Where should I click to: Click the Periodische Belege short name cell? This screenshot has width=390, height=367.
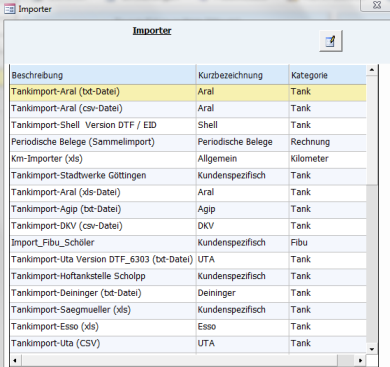[x=242, y=142]
